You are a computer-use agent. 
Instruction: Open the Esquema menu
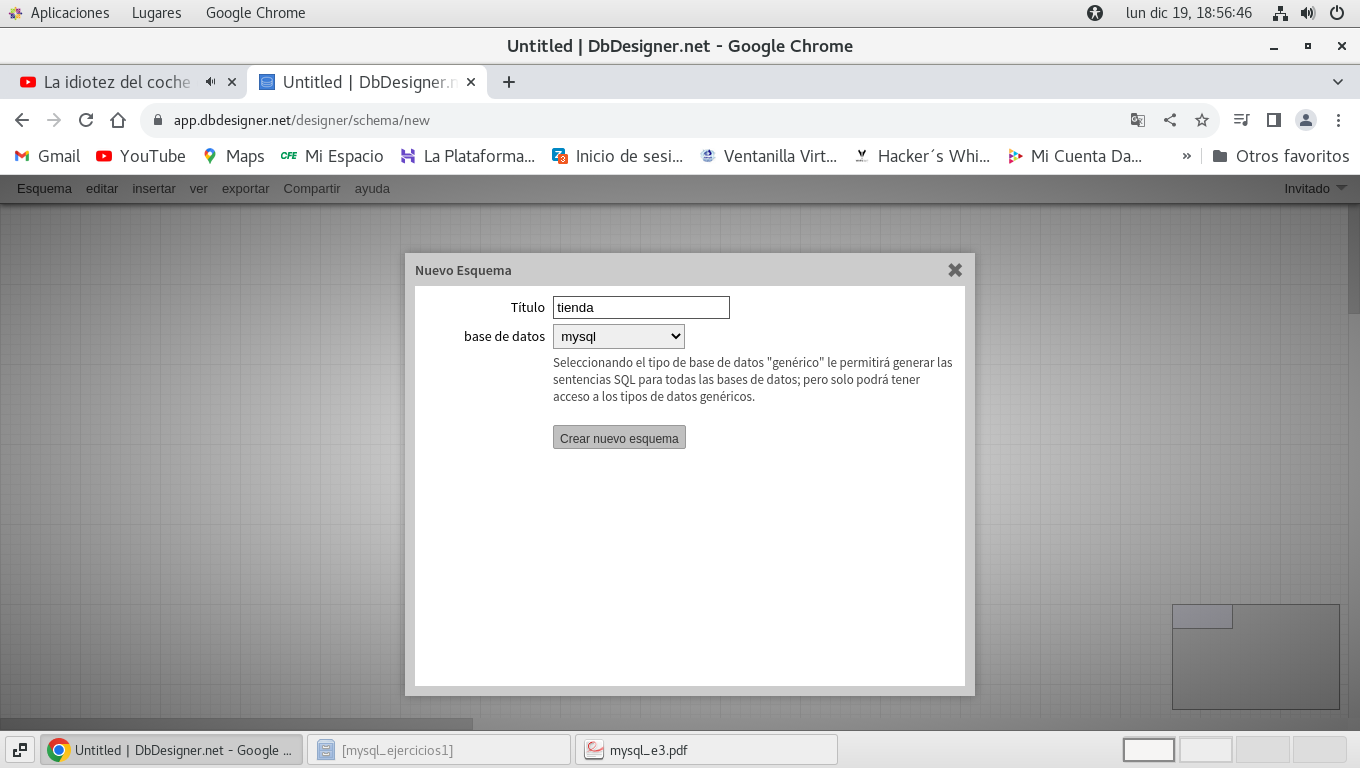pos(44,189)
